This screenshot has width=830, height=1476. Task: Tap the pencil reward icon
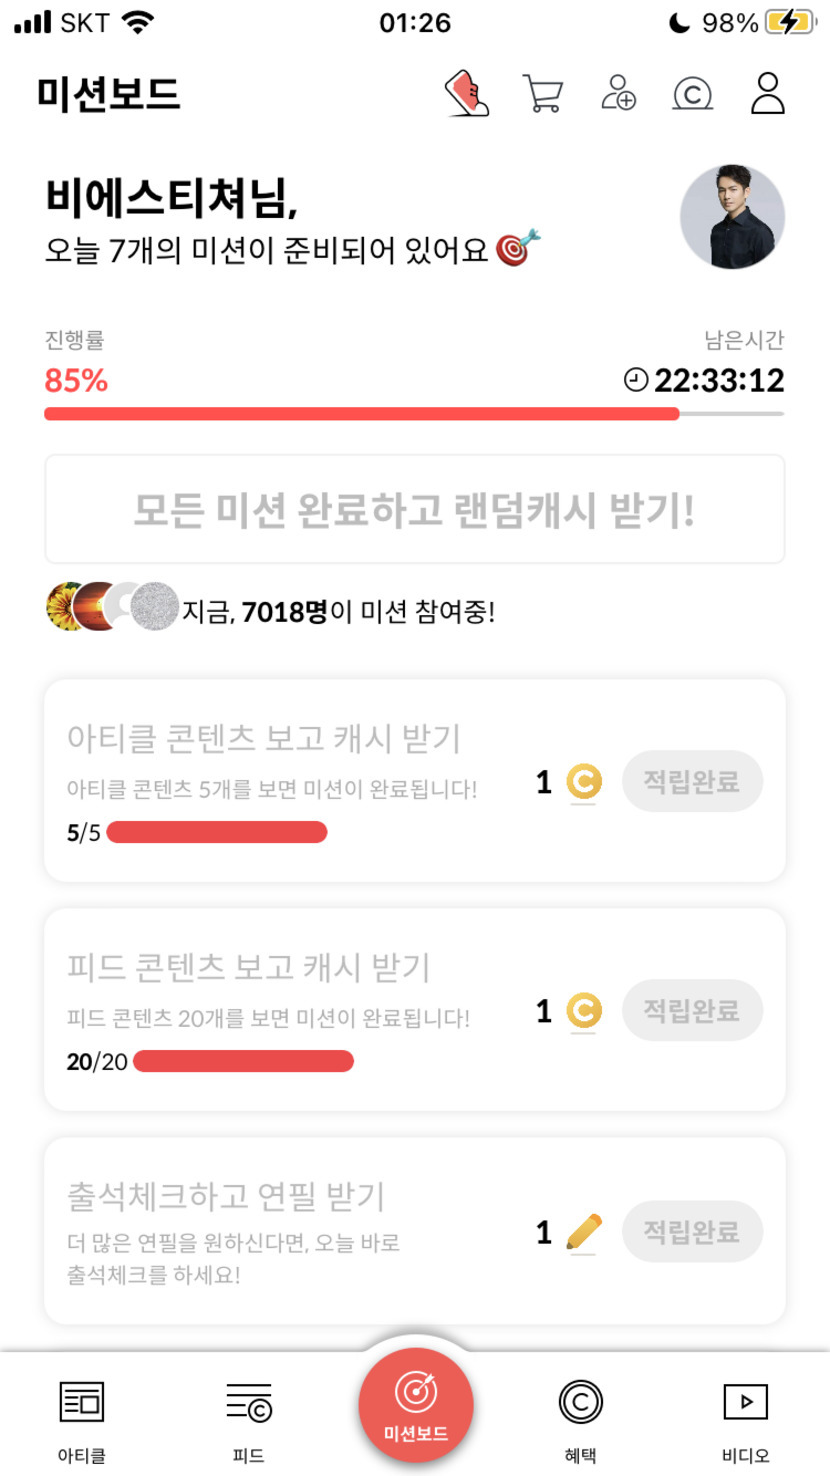pyautogui.click(x=584, y=1232)
